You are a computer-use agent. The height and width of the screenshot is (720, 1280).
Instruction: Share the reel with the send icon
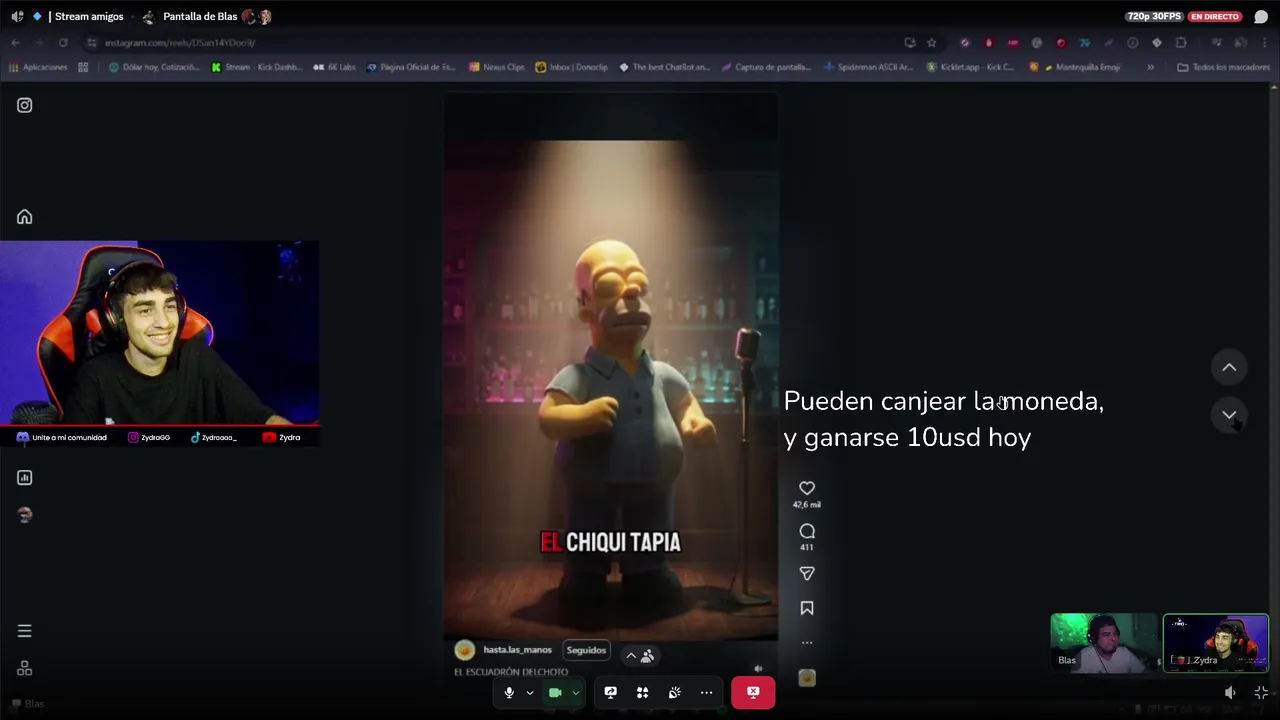click(x=807, y=573)
